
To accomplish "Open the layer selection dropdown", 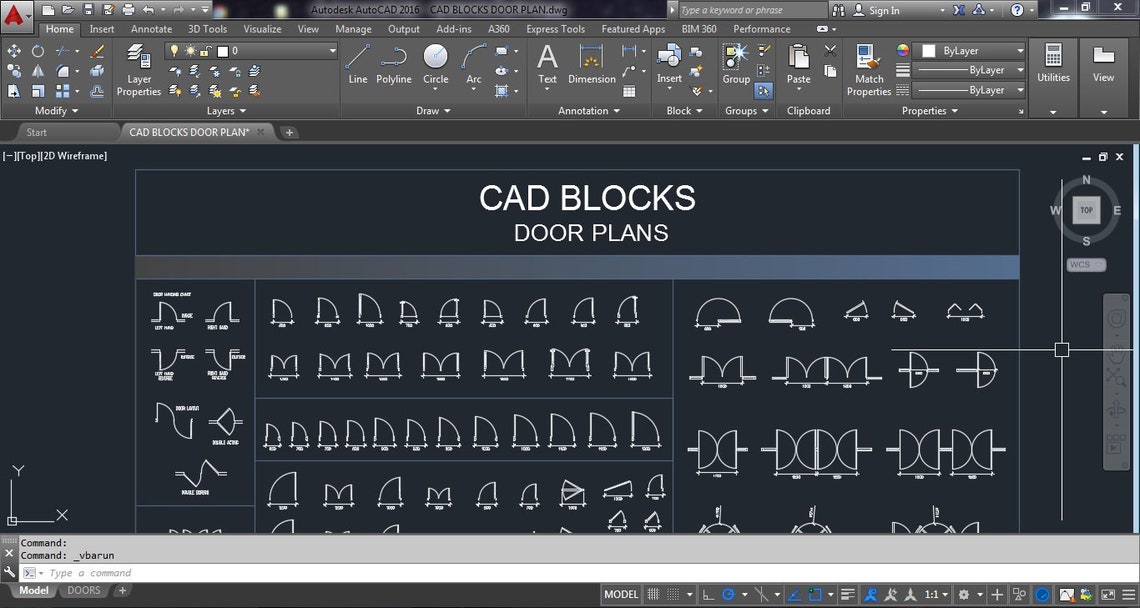I will tap(330, 50).
